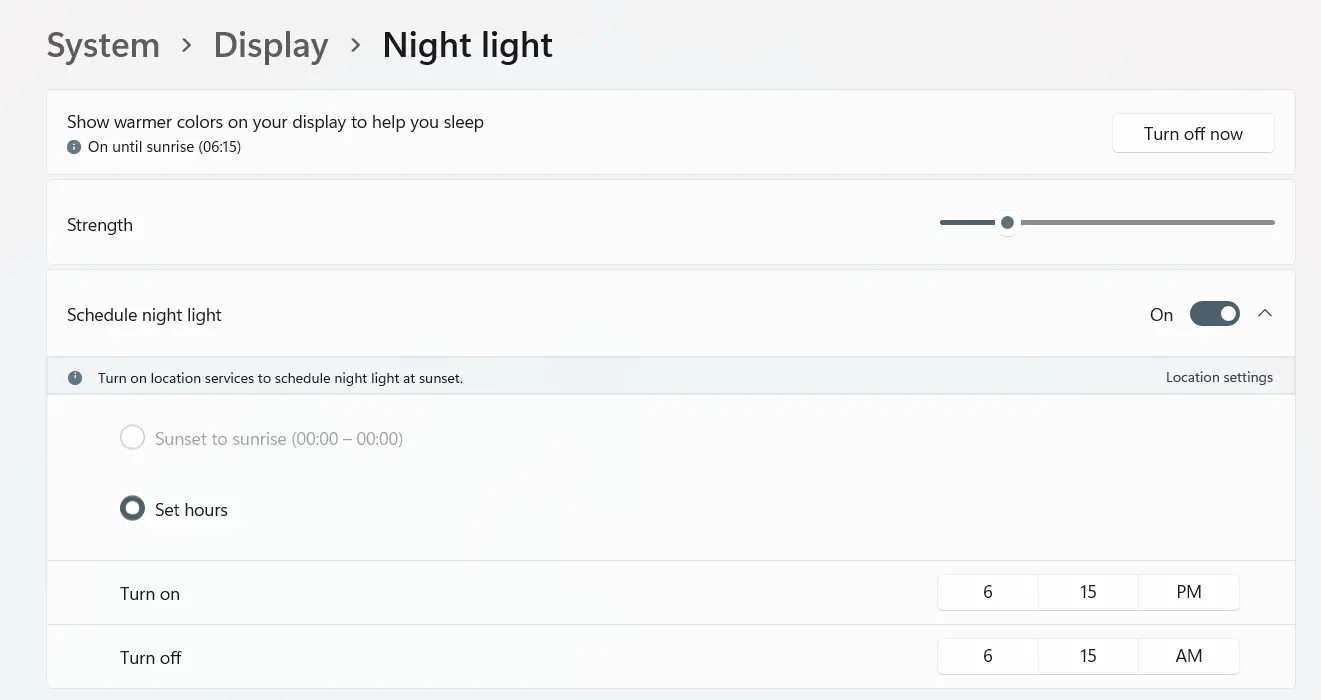This screenshot has width=1321, height=700.
Task: Open the Turn off AM selector
Action: coord(1189,656)
